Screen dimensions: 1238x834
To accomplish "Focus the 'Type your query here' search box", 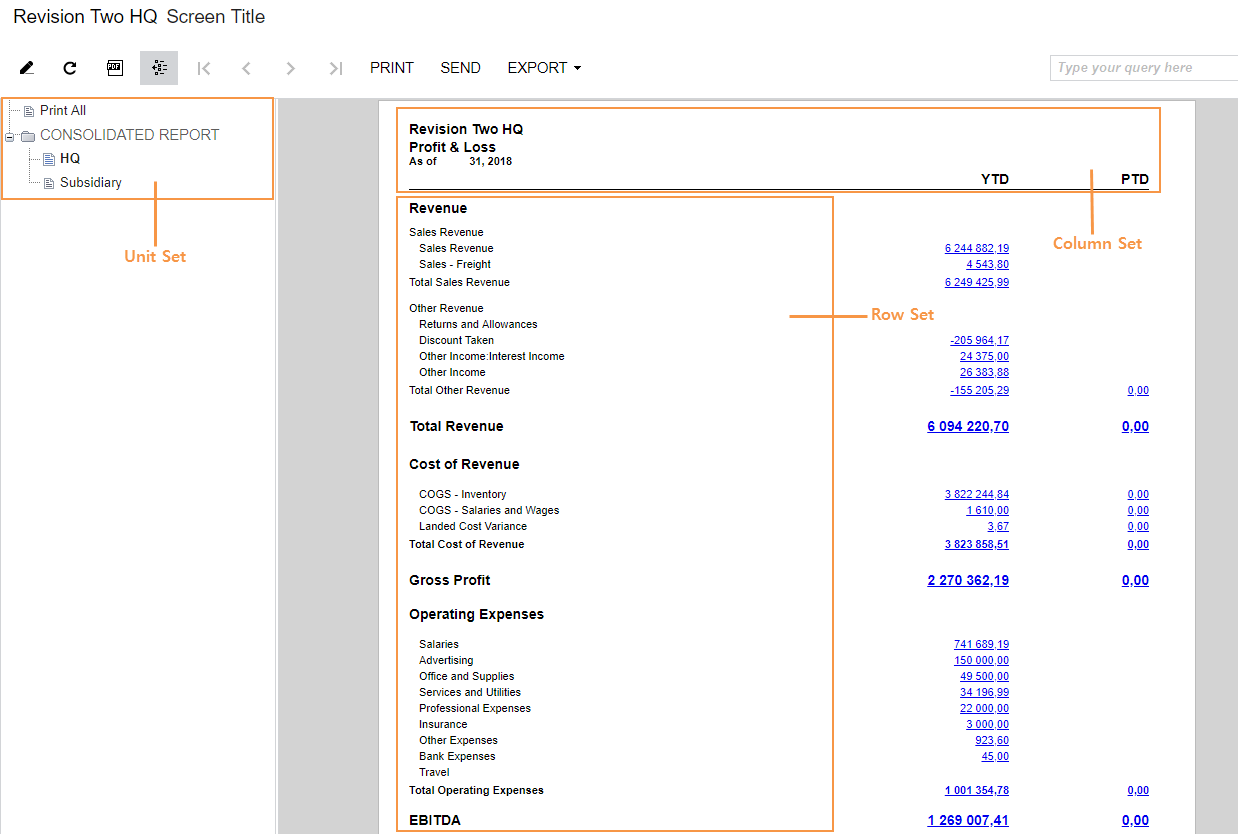I will click(x=1144, y=68).
